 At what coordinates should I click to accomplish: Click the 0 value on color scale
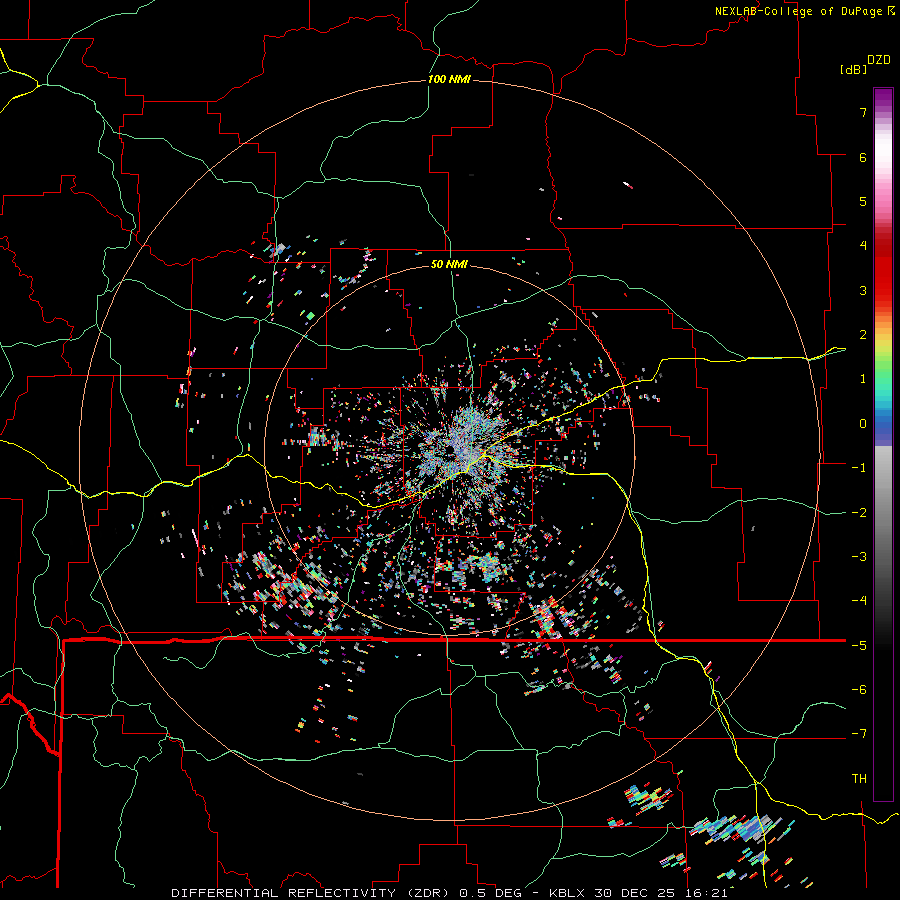(863, 424)
